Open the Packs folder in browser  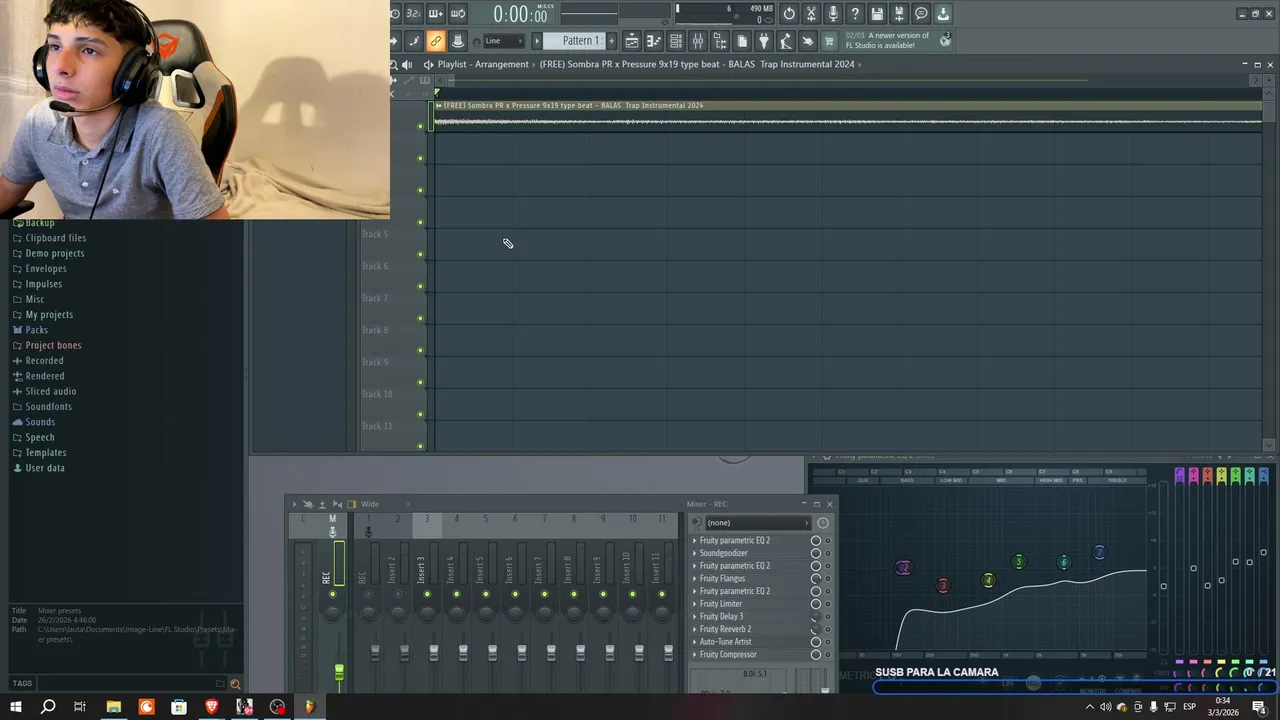point(36,330)
